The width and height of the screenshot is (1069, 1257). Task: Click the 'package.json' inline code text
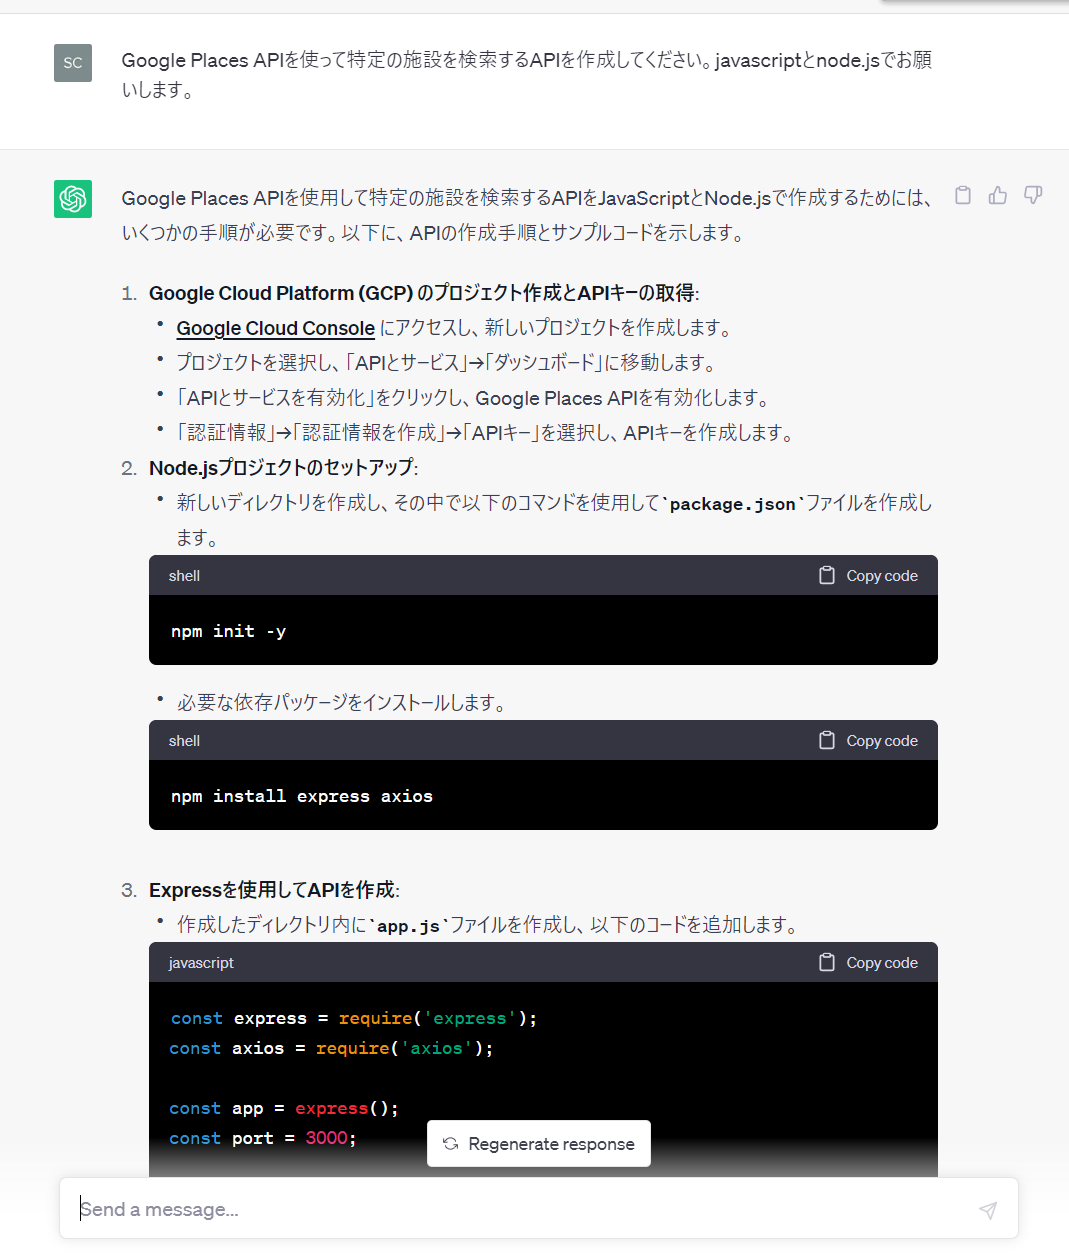click(x=733, y=504)
